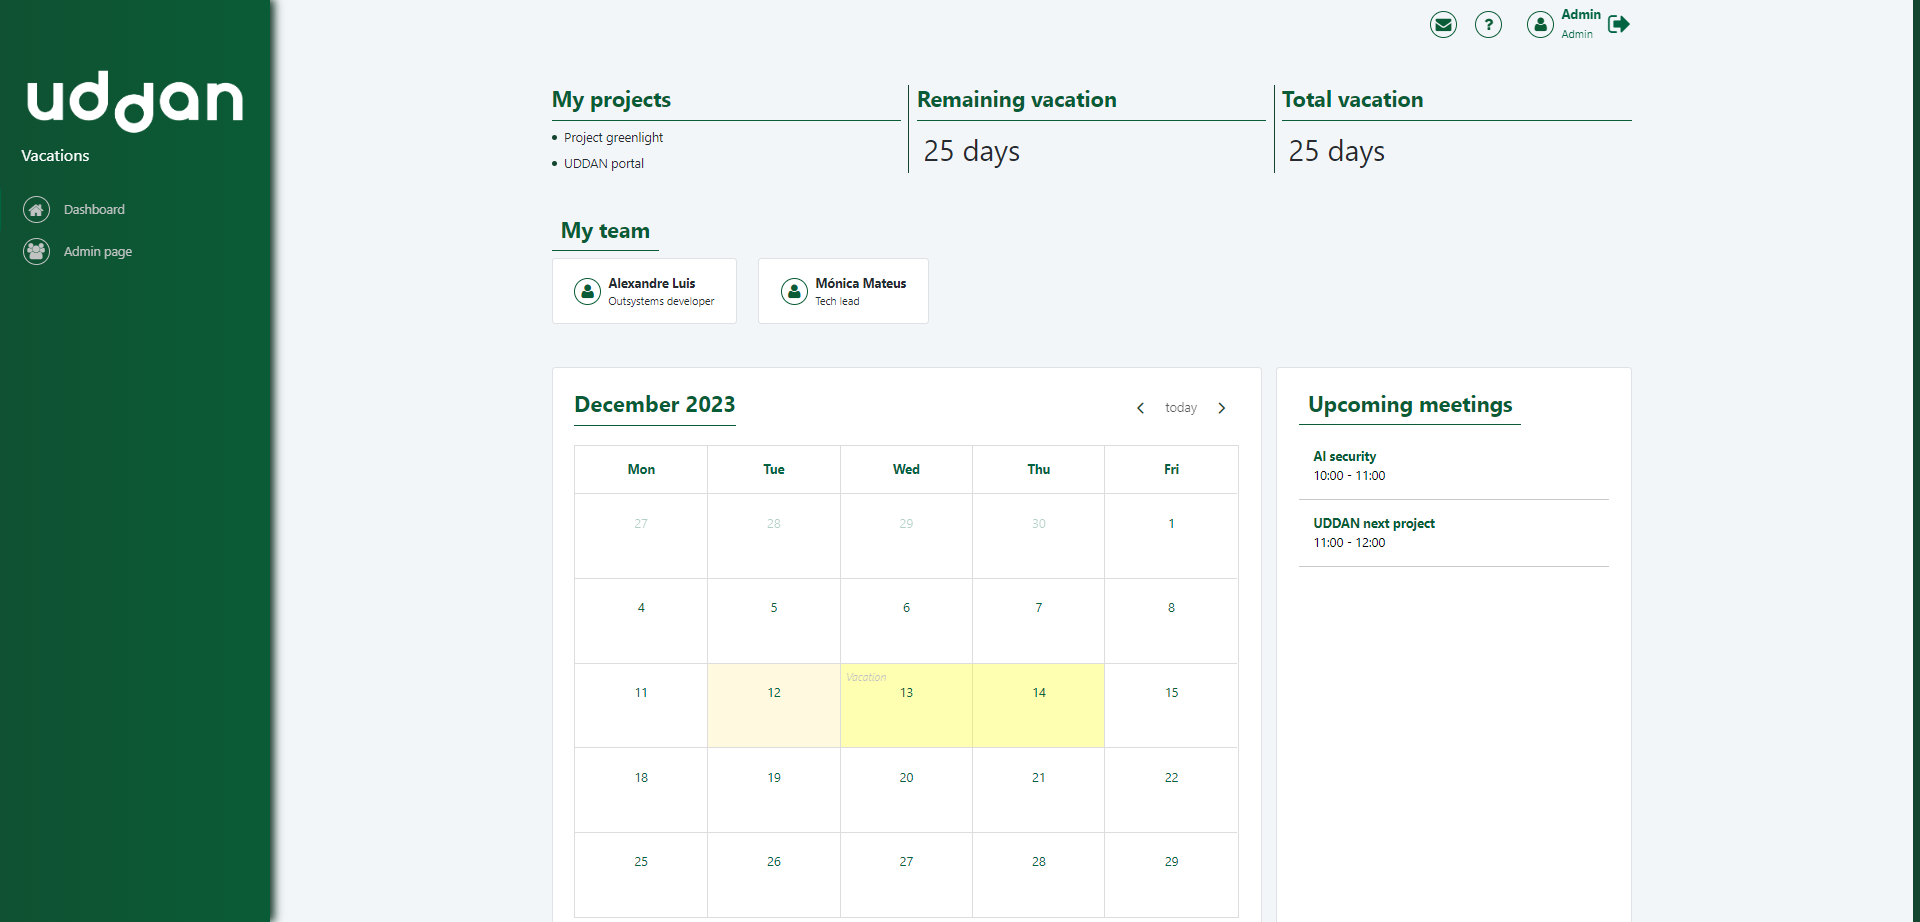Click the UDDAN logo in sidebar
The image size is (1920, 922).
[x=135, y=101]
